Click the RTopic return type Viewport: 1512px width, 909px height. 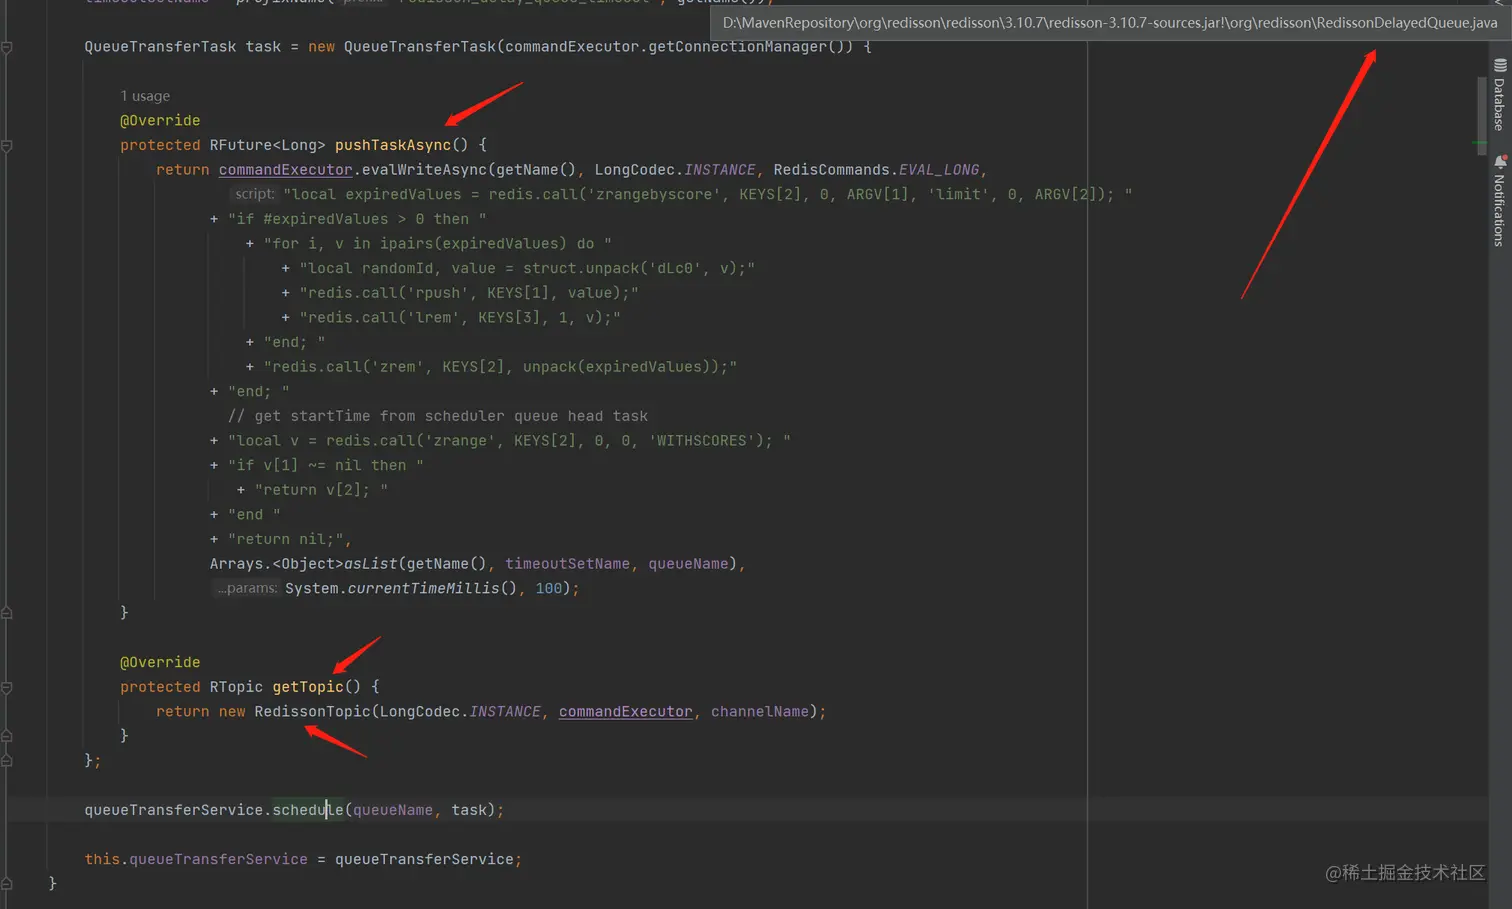pos(236,687)
